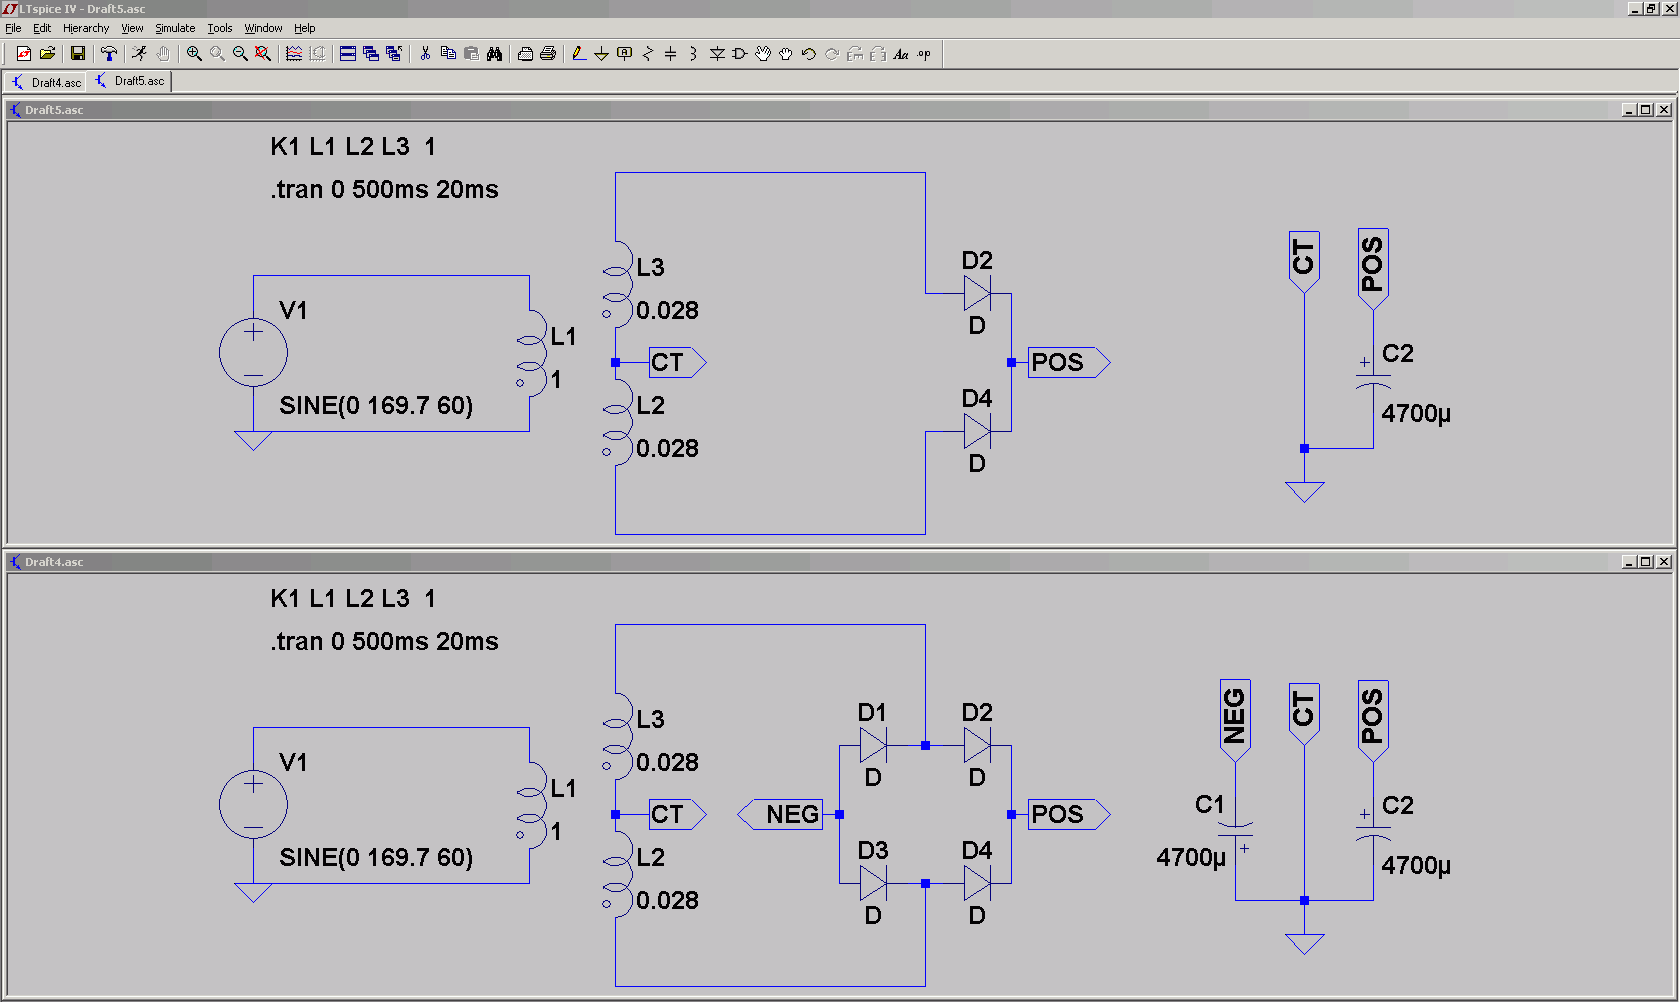
Task: Click the Open file folder icon
Action: pyautogui.click(x=47, y=54)
